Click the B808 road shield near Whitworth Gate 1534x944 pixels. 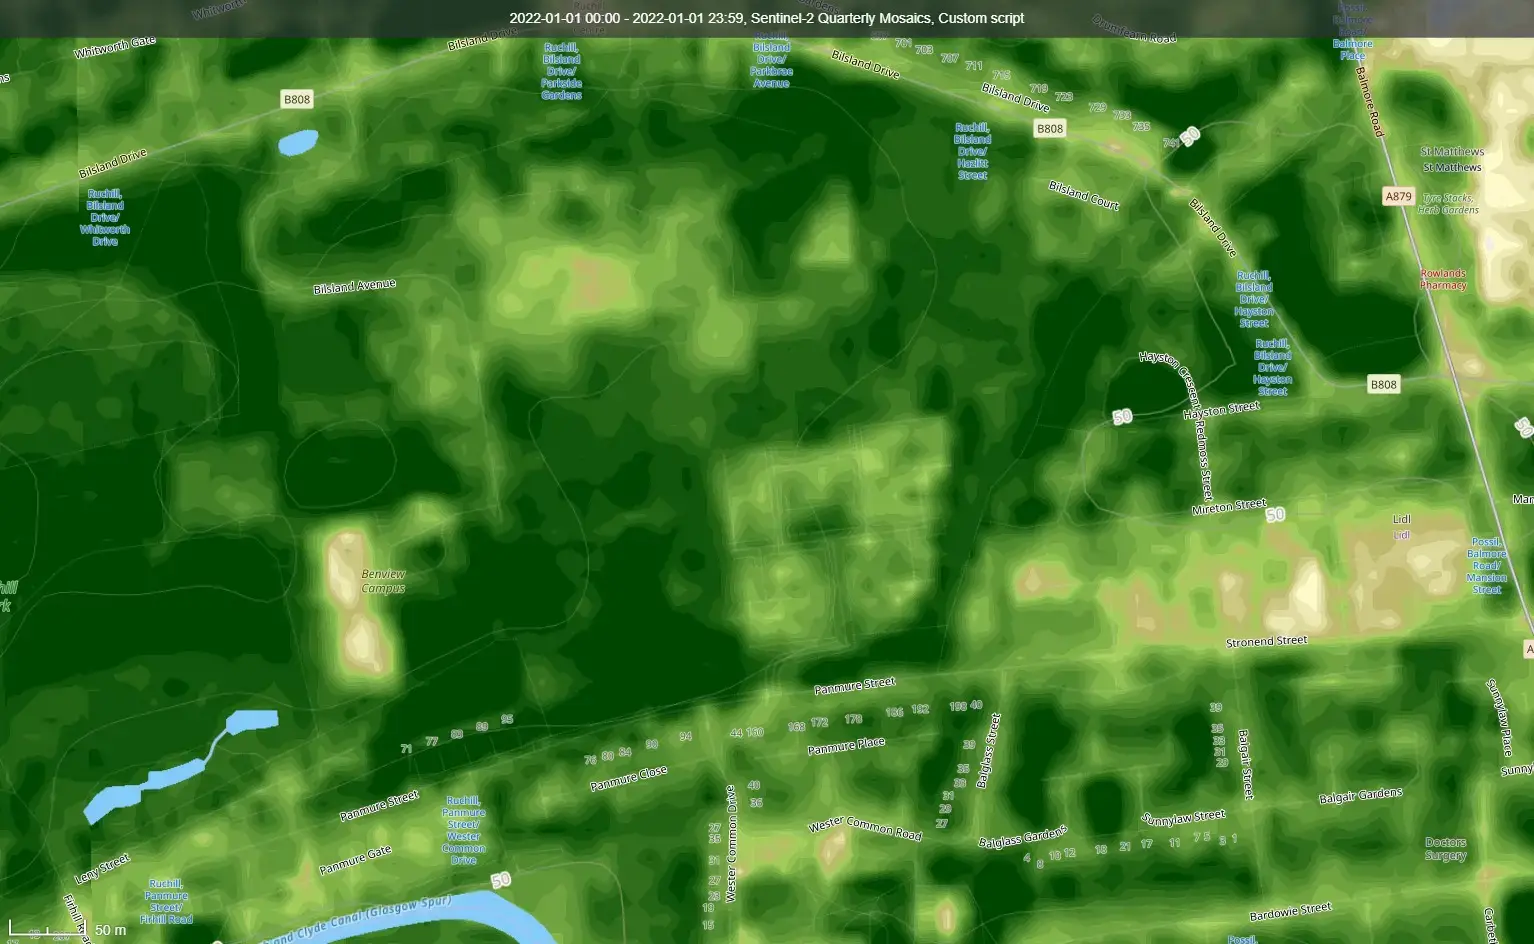tap(297, 98)
